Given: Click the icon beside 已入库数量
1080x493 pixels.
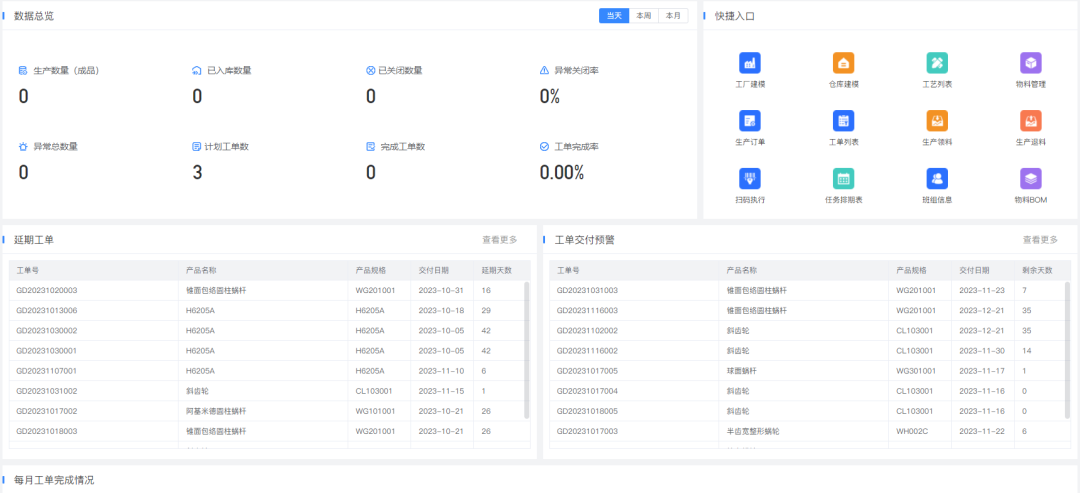Looking at the screenshot, I should [x=196, y=70].
